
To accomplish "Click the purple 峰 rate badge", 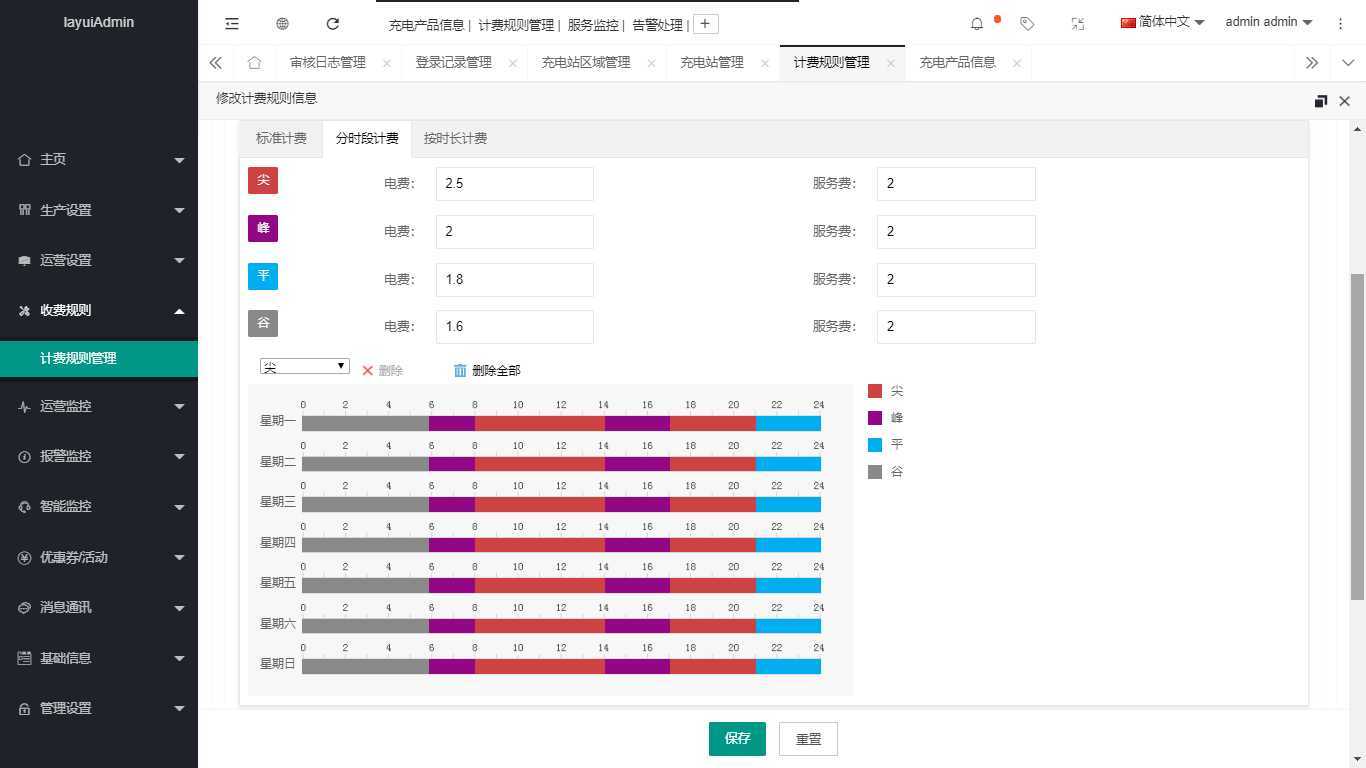I will (x=263, y=228).
